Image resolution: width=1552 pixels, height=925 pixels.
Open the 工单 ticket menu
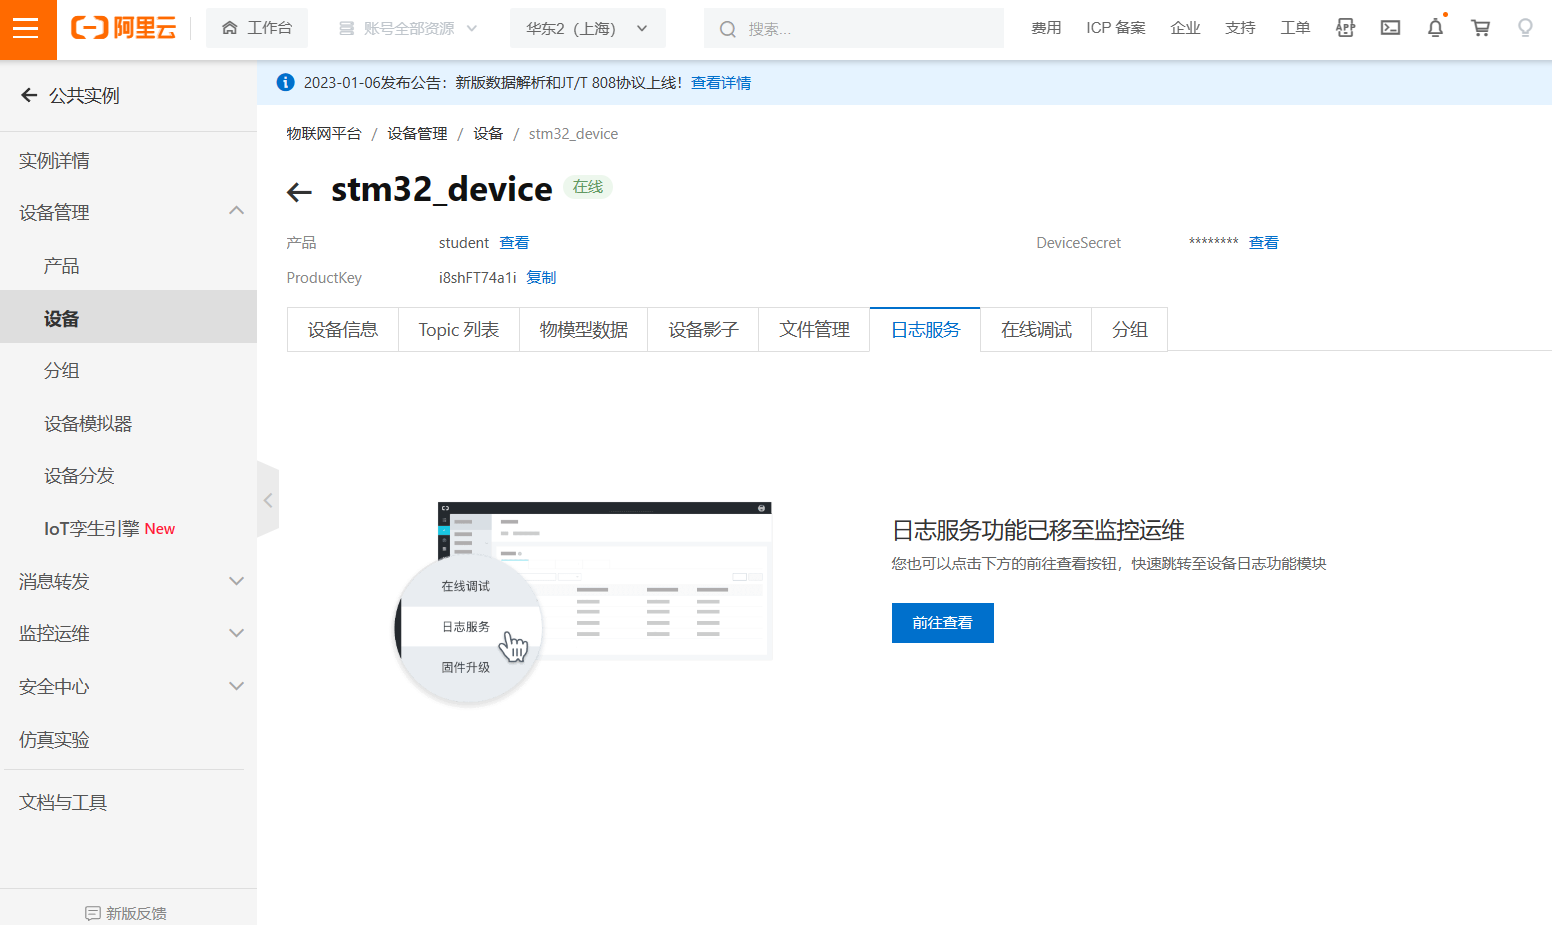click(x=1295, y=28)
